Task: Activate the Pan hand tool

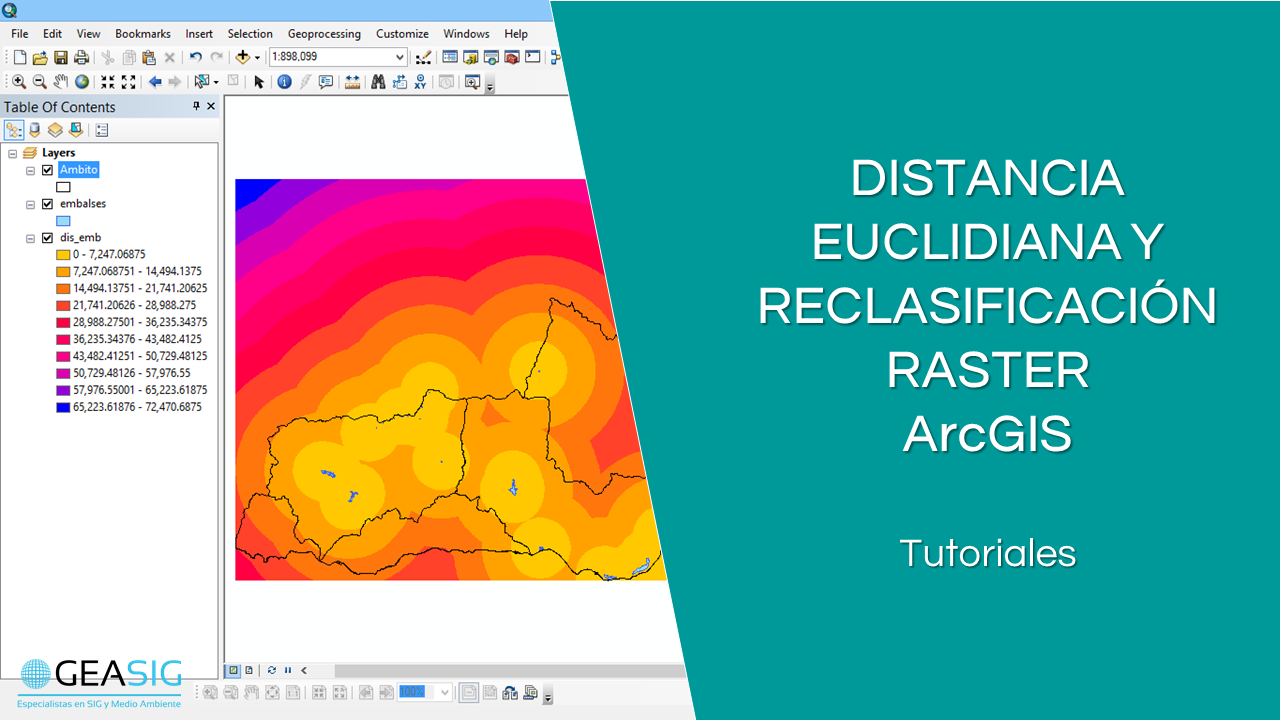Action: click(61, 82)
